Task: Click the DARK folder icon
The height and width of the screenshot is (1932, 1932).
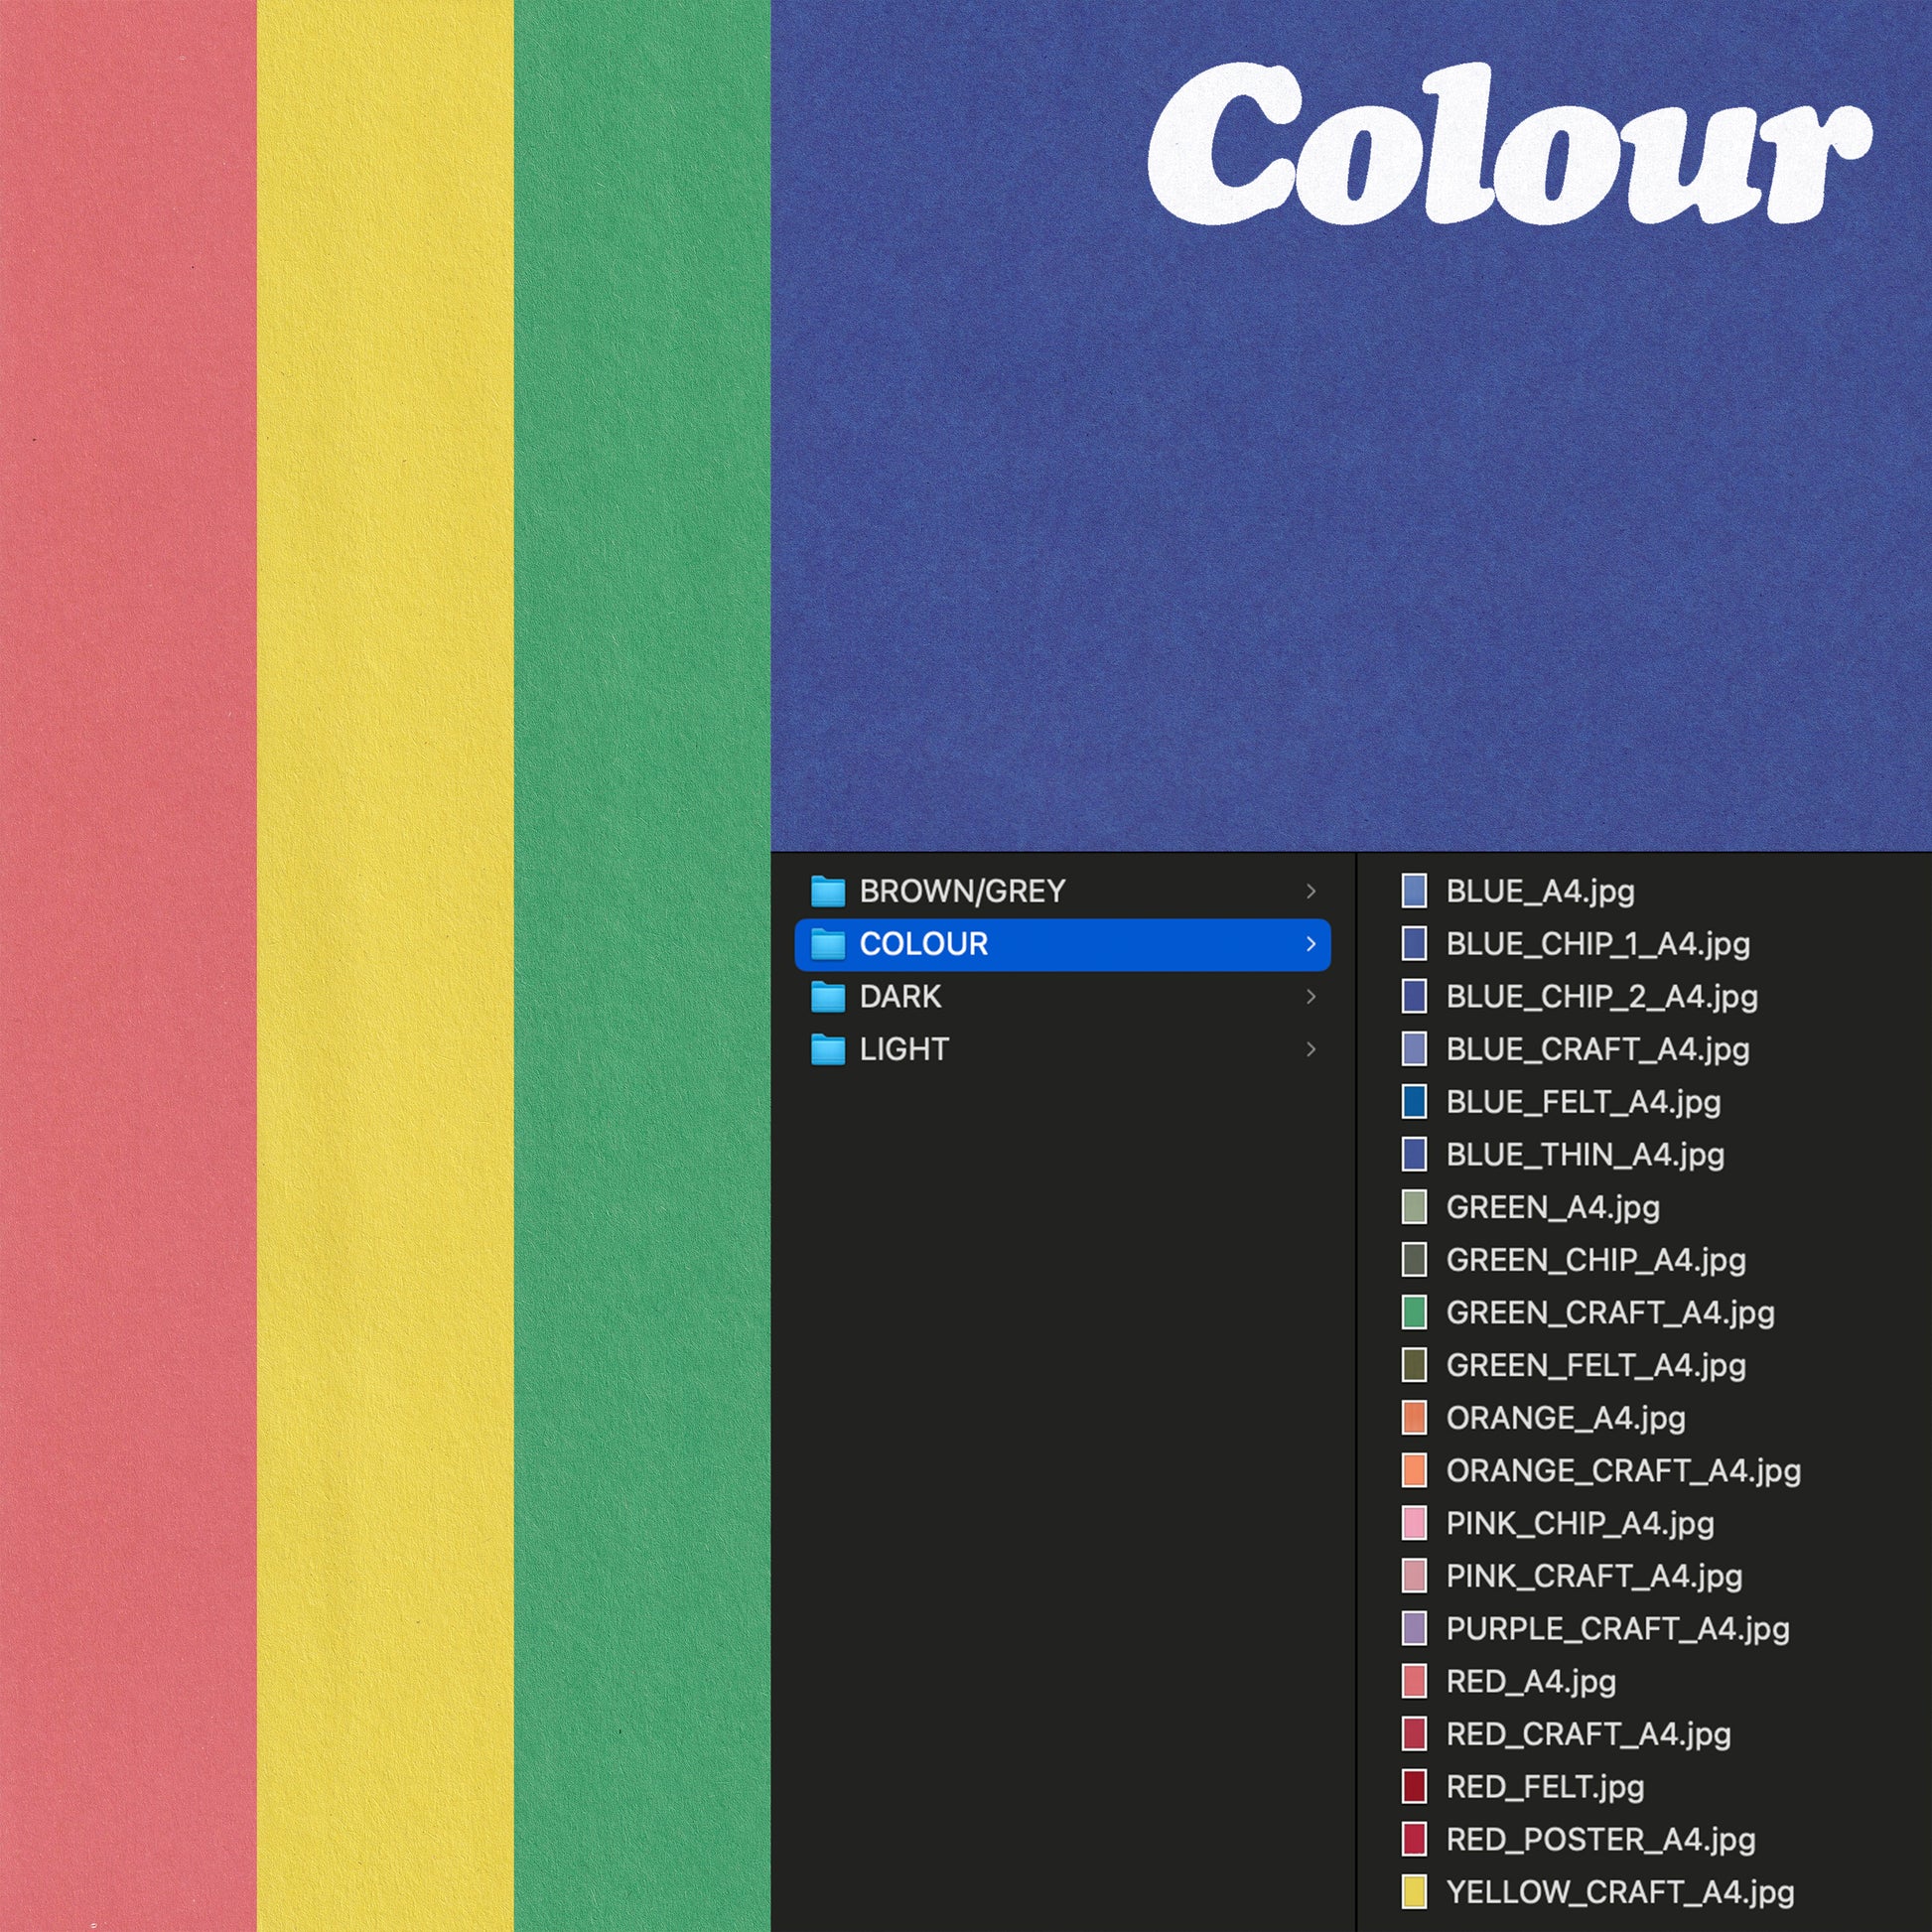Action: [x=827, y=996]
